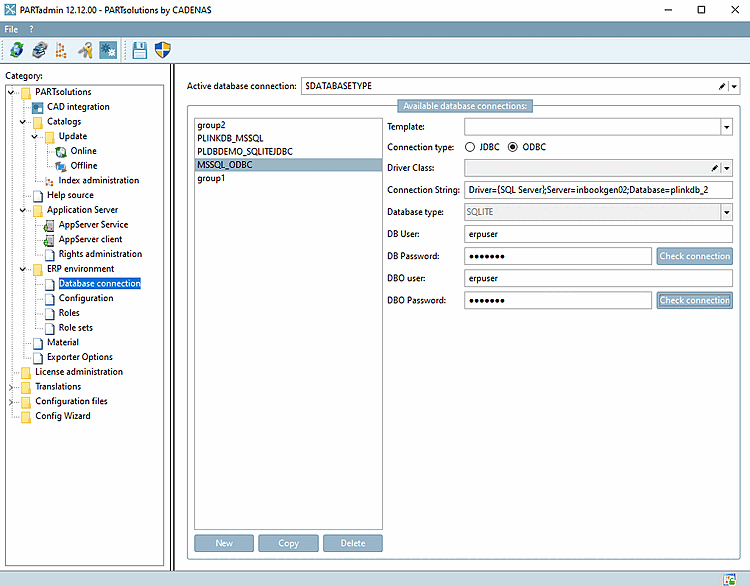
Task: Select Configuration under ERP environment
Action: 86,299
